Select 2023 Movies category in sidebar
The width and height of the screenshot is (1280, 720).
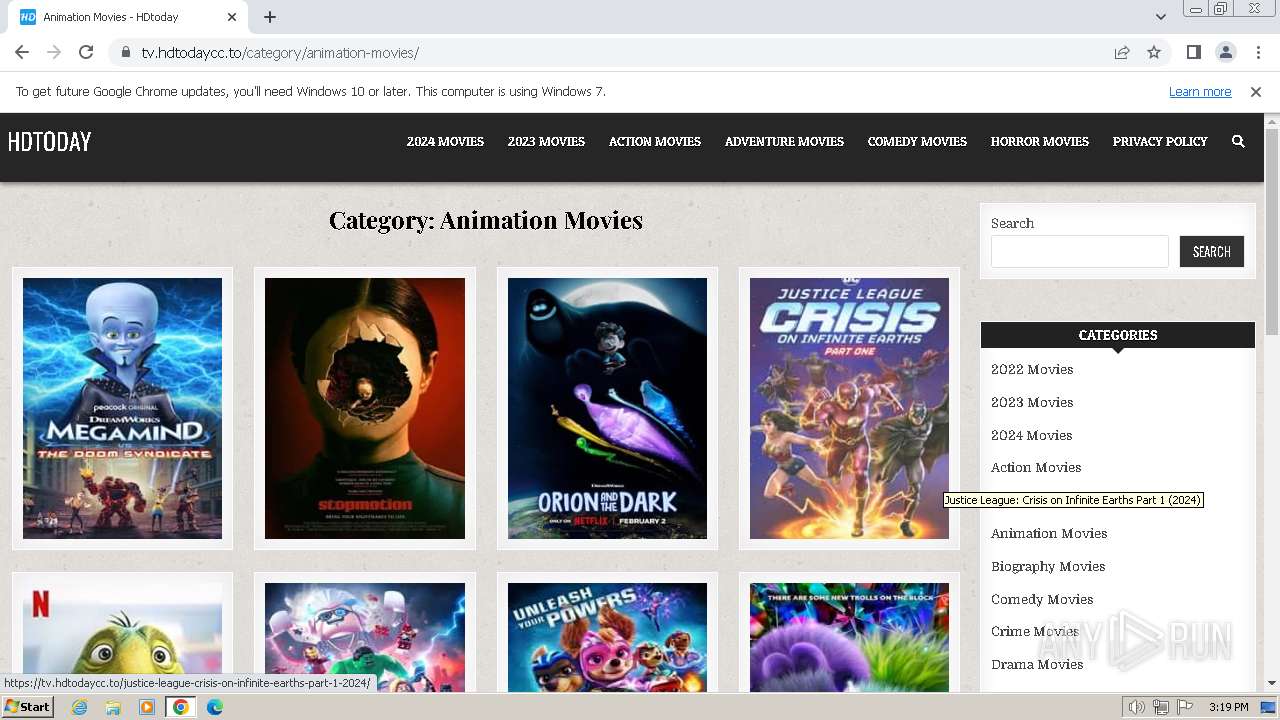pos(1032,402)
